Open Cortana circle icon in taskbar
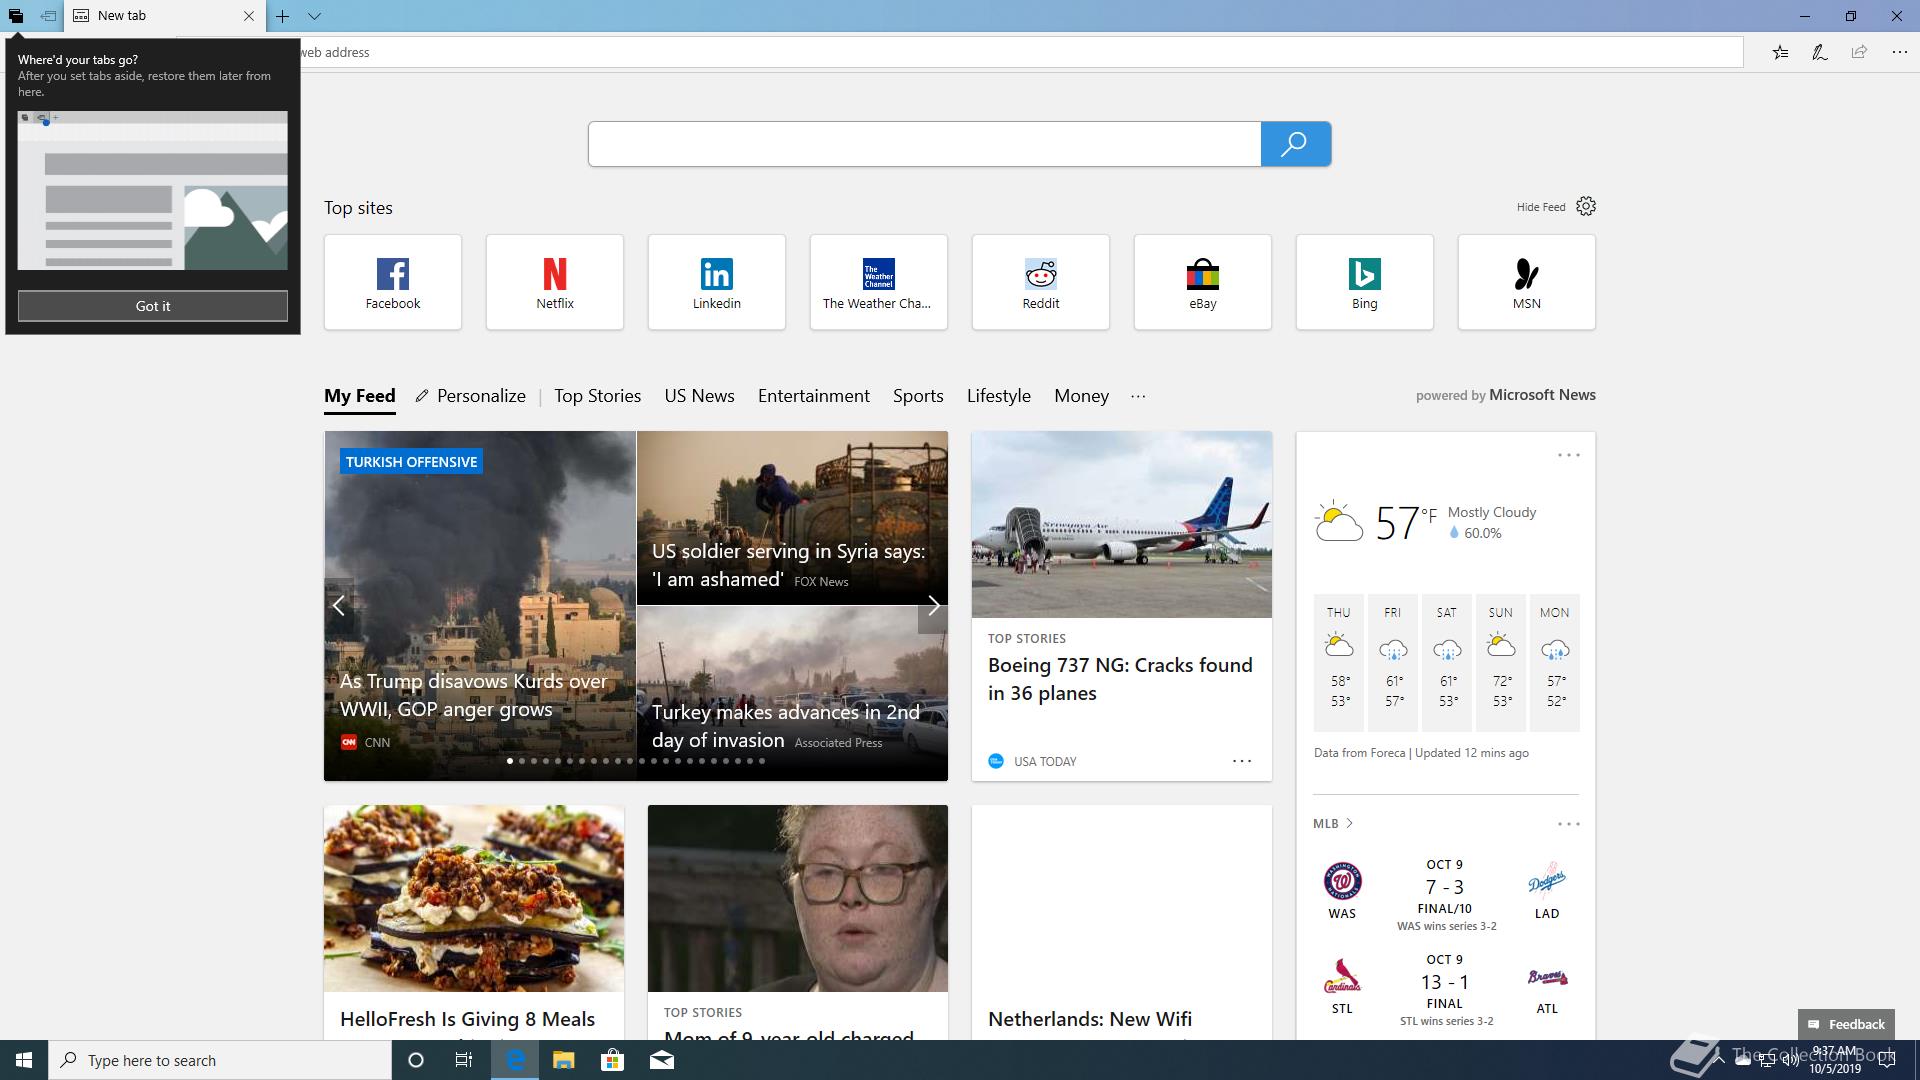1920x1080 pixels. 416,1060
